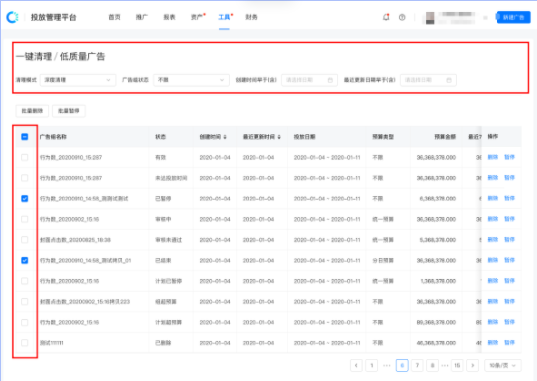Go to page 8
Viewport: 537px width, 381px height.
(433, 366)
